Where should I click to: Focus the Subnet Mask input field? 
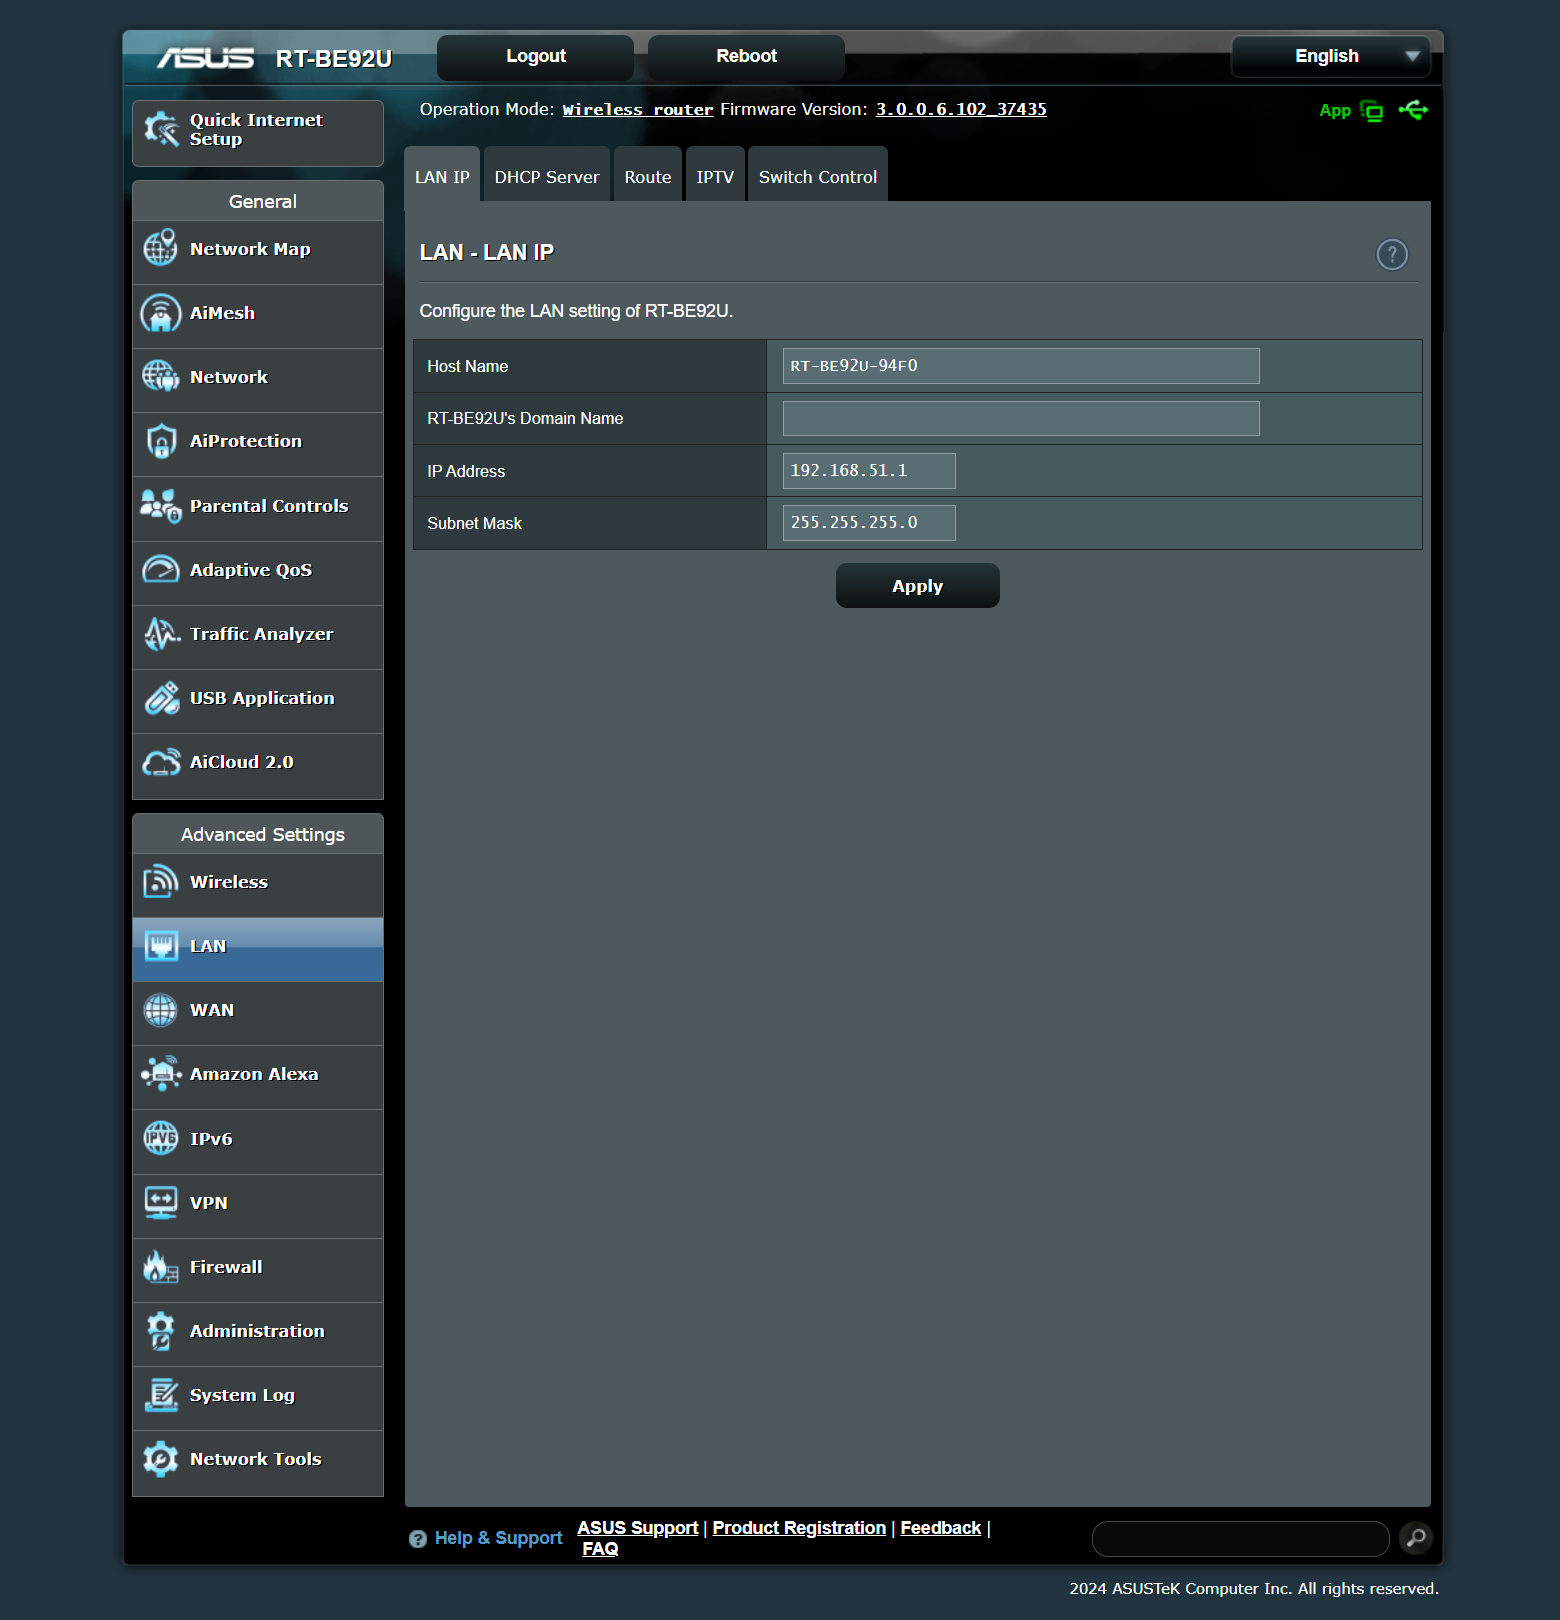coord(869,523)
